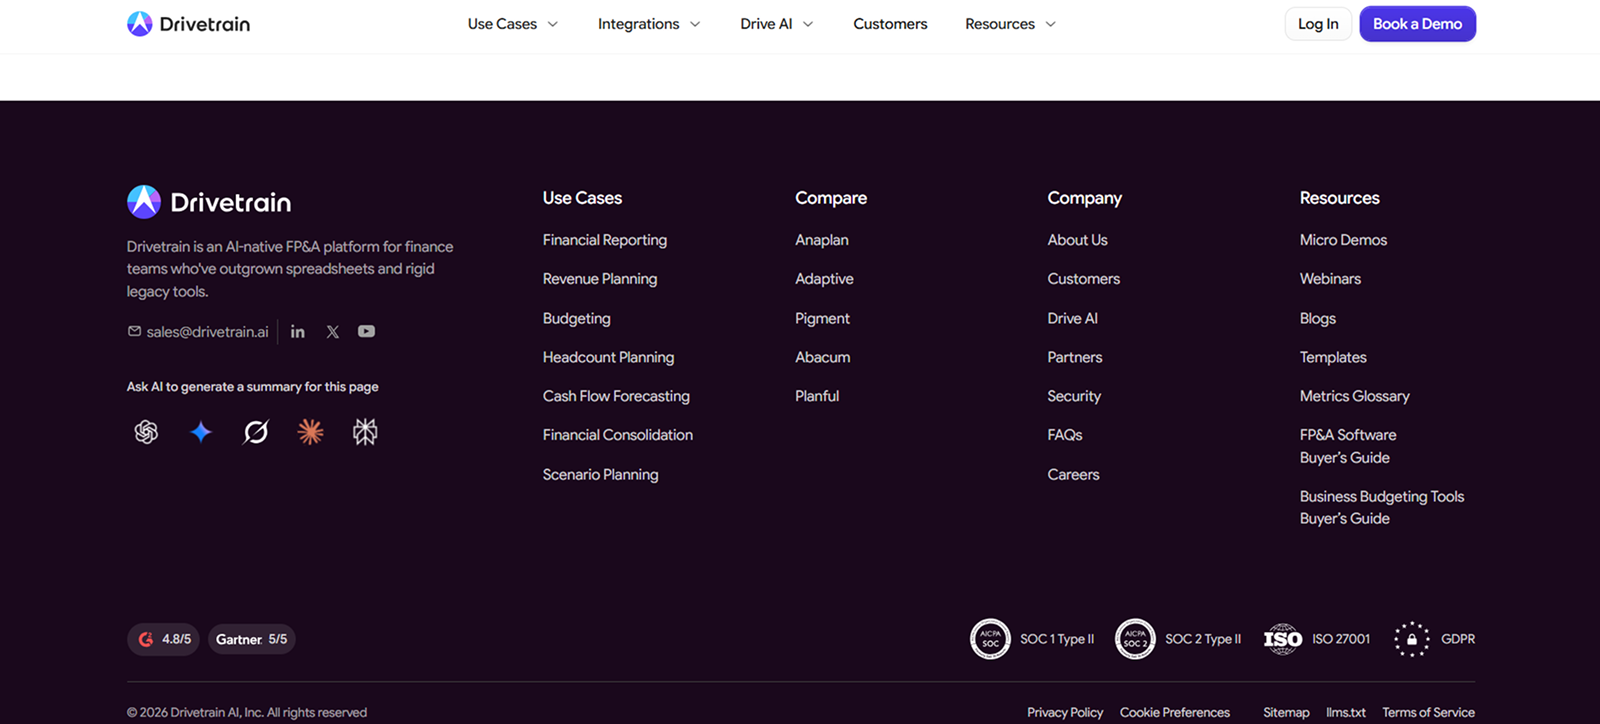Screen dimensions: 1600x724
Task: Click the ISO 27001 certification badge
Action: (1317, 639)
